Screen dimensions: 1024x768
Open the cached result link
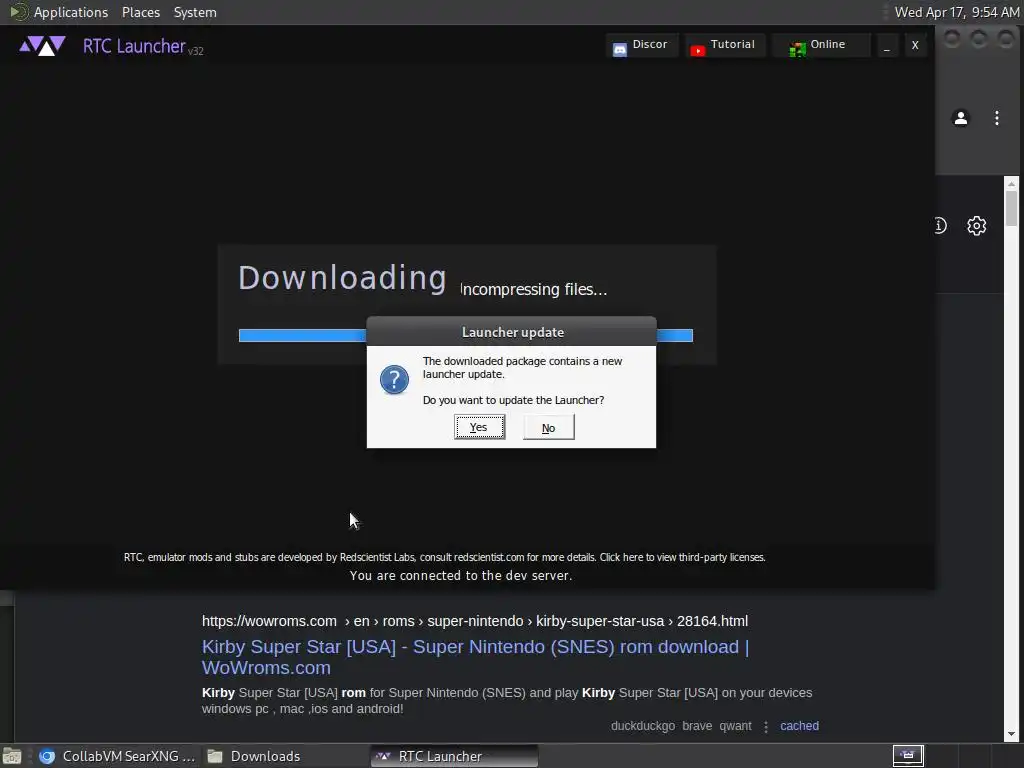click(799, 726)
